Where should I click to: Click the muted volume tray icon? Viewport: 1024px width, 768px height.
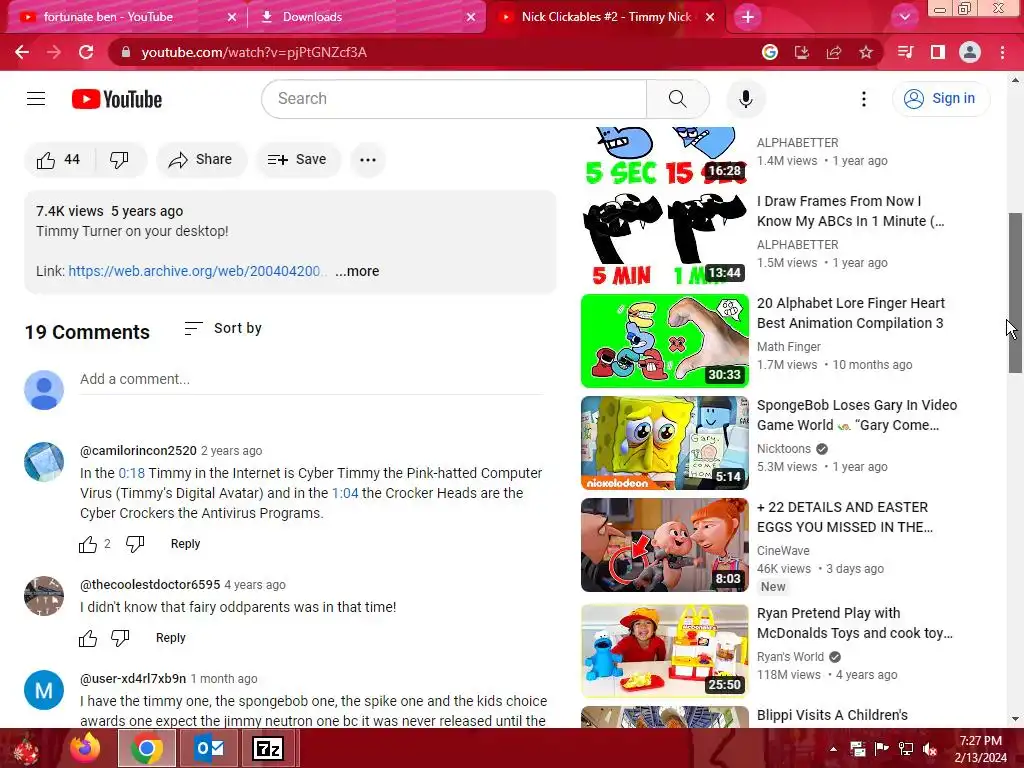pos(931,749)
